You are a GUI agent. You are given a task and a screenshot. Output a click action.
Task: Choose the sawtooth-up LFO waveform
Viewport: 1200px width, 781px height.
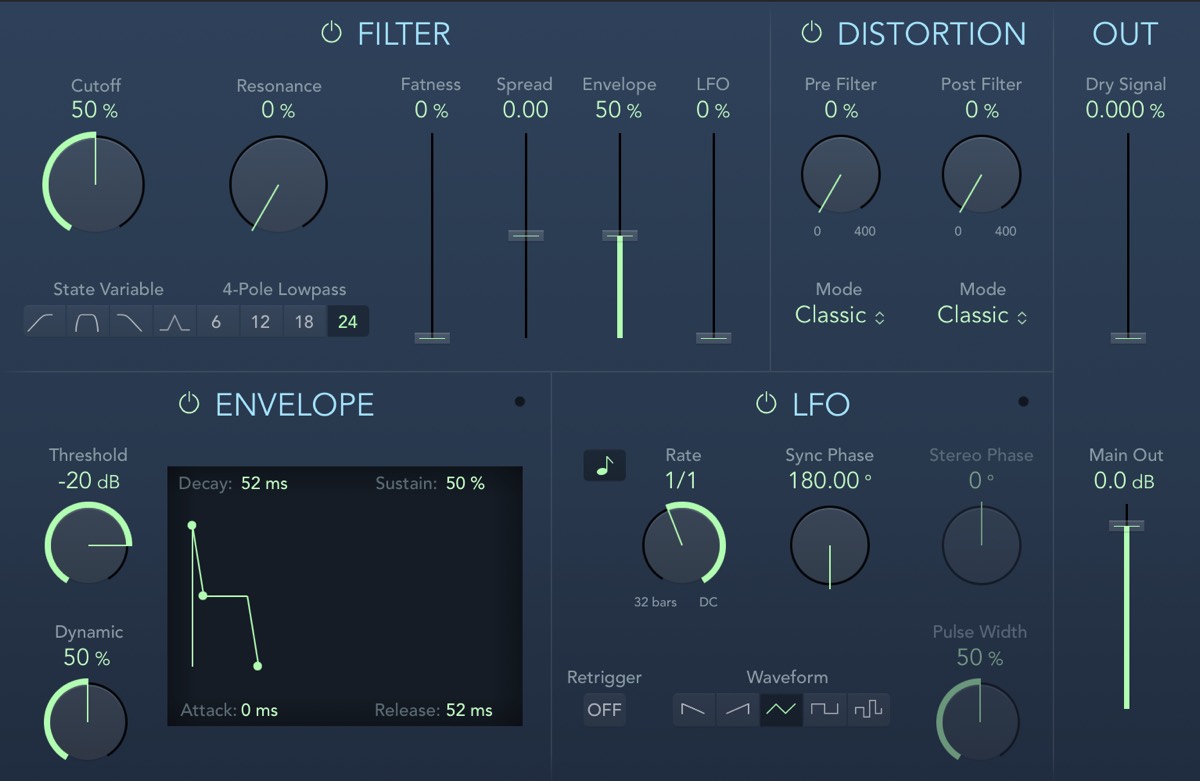click(737, 709)
